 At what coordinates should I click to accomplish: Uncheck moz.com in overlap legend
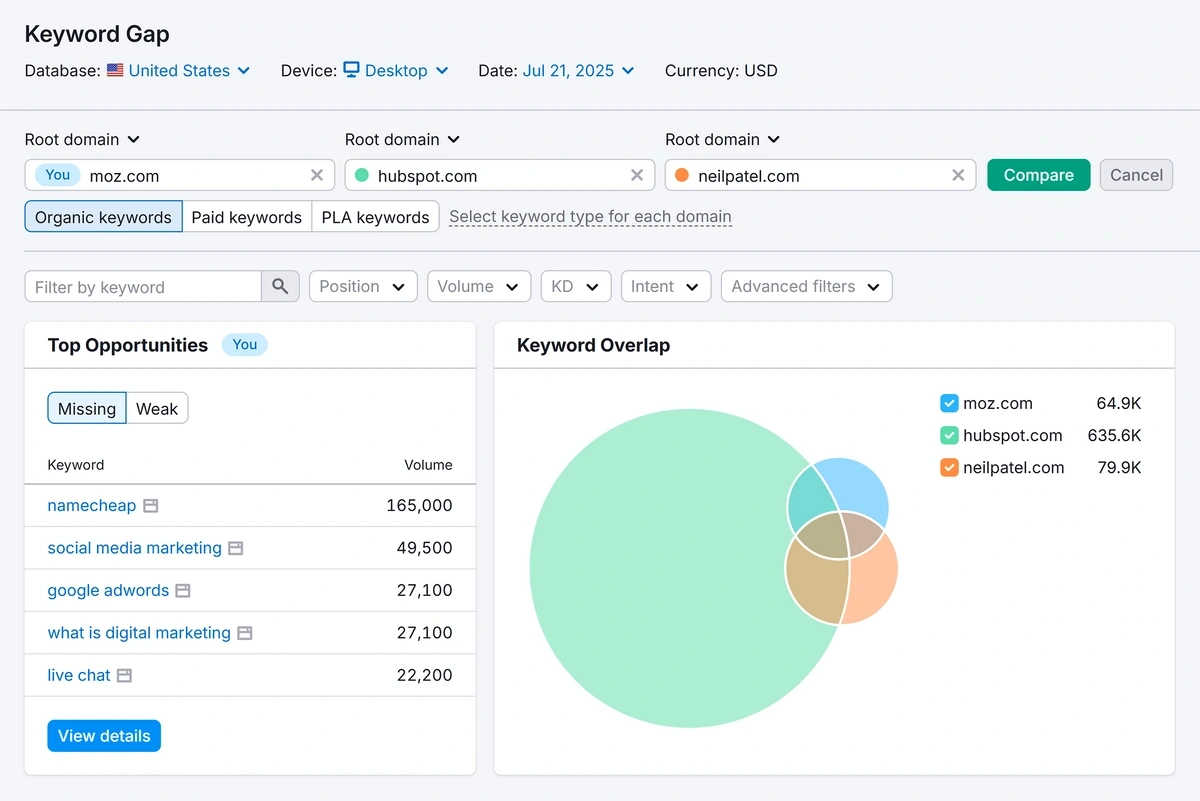point(949,404)
